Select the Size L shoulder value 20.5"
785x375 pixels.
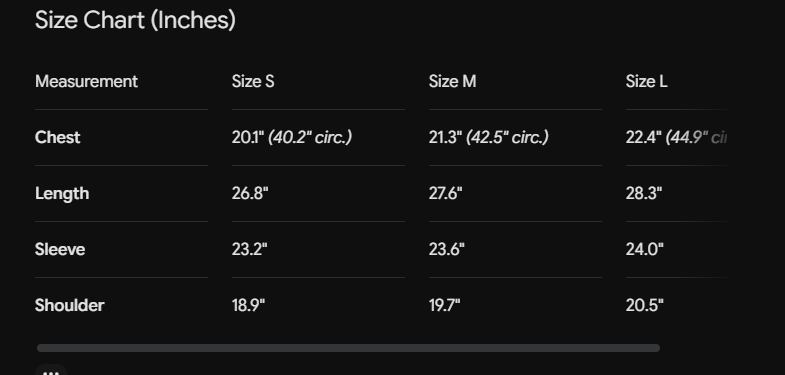[644, 305]
